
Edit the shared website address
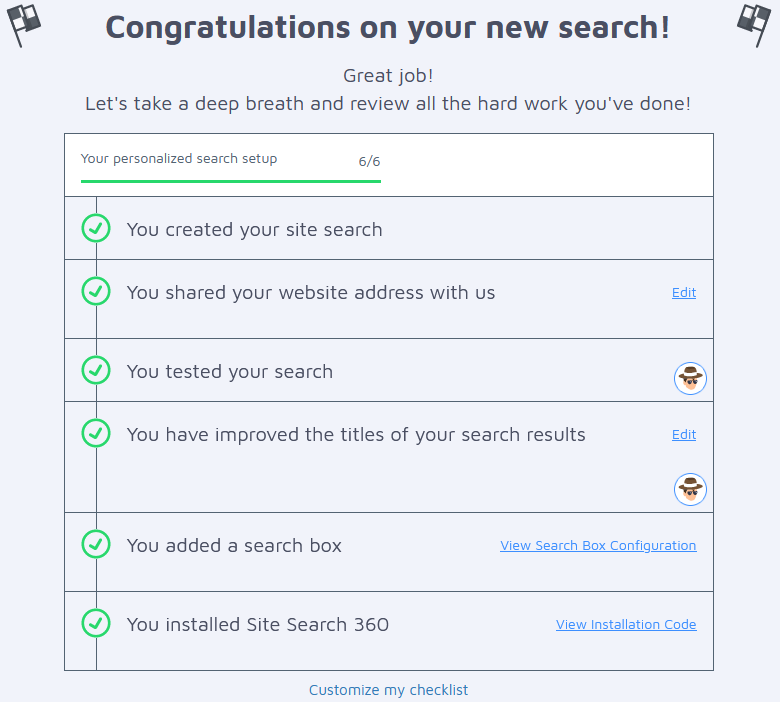click(683, 293)
